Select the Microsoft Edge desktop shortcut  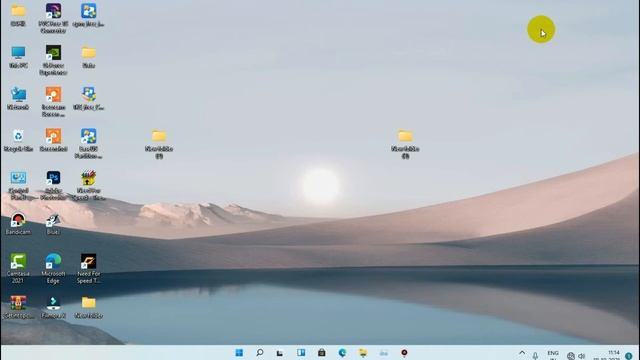pos(53,268)
